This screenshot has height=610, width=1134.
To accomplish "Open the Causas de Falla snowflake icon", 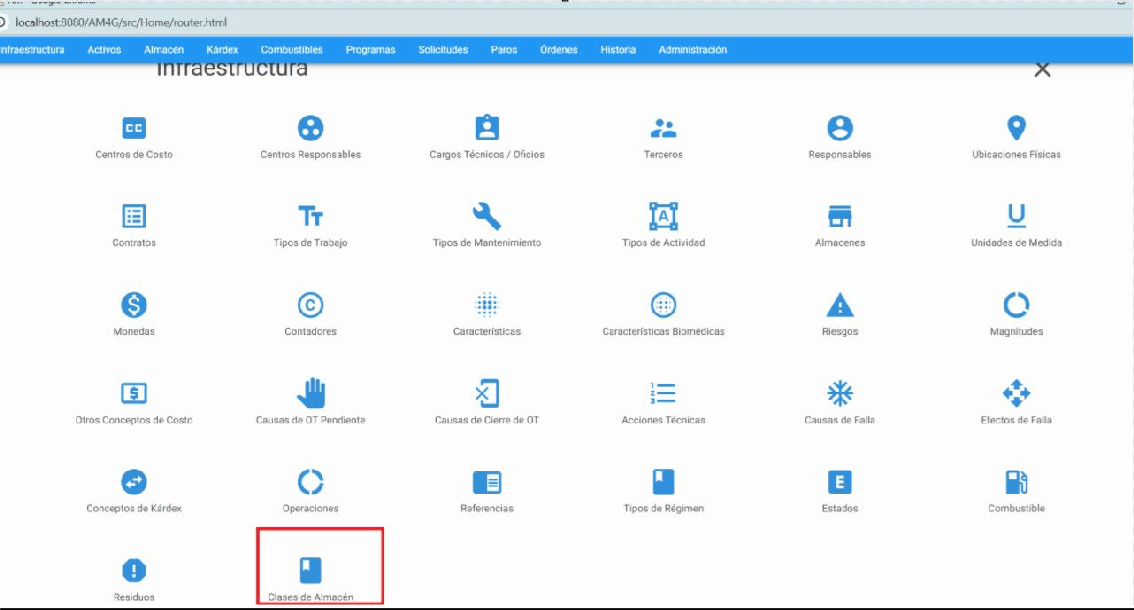I will tap(840, 393).
